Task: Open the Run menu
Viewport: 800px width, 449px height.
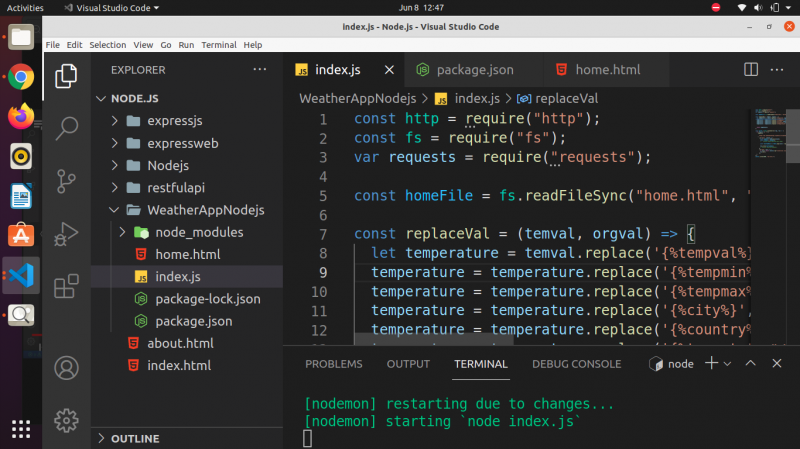Action: (186, 45)
